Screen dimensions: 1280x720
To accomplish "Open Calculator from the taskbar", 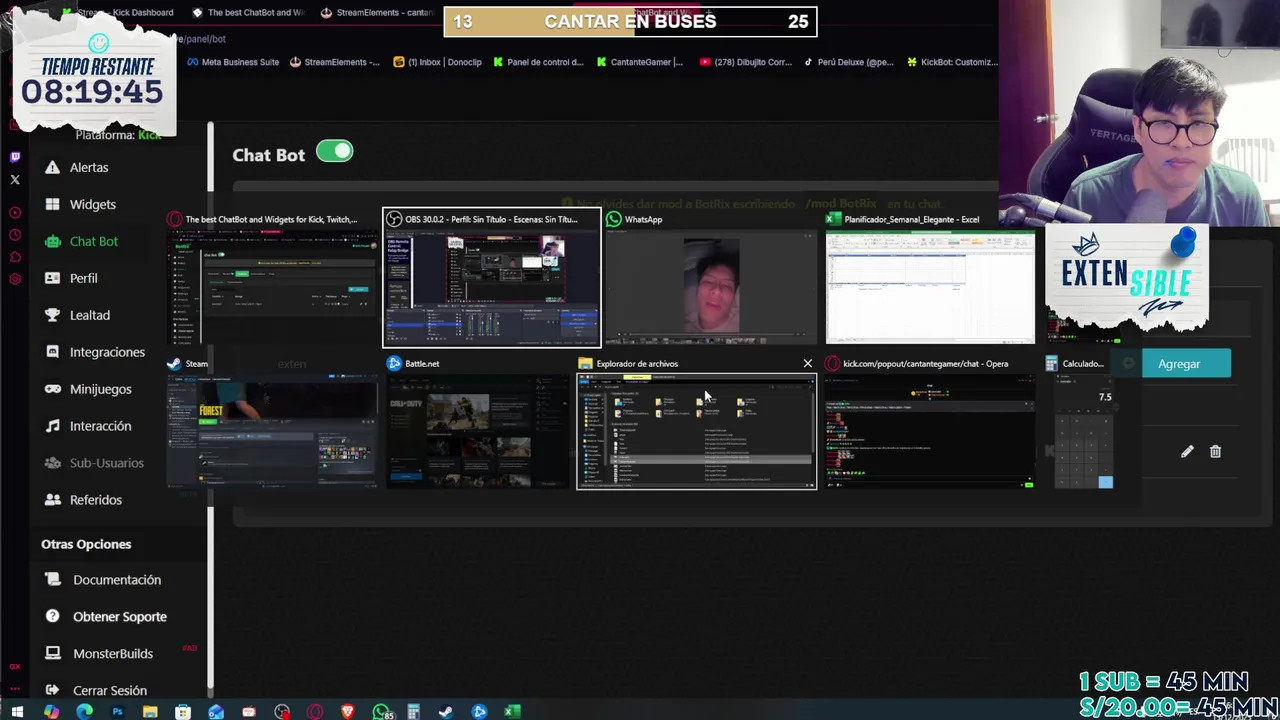I will (413, 712).
